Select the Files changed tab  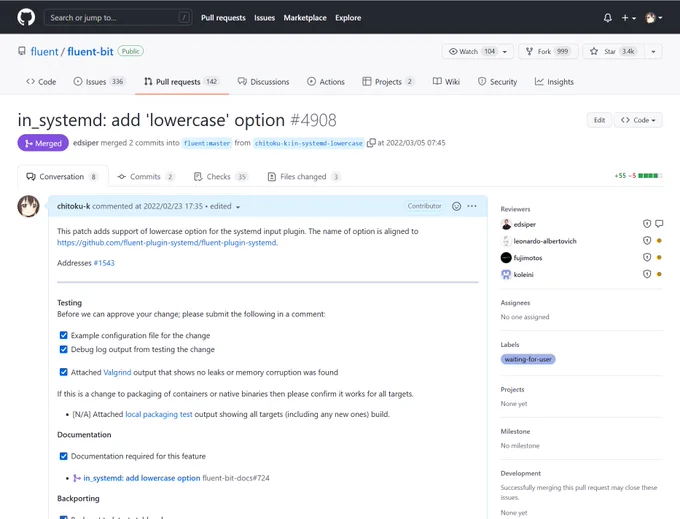pyautogui.click(x=304, y=176)
